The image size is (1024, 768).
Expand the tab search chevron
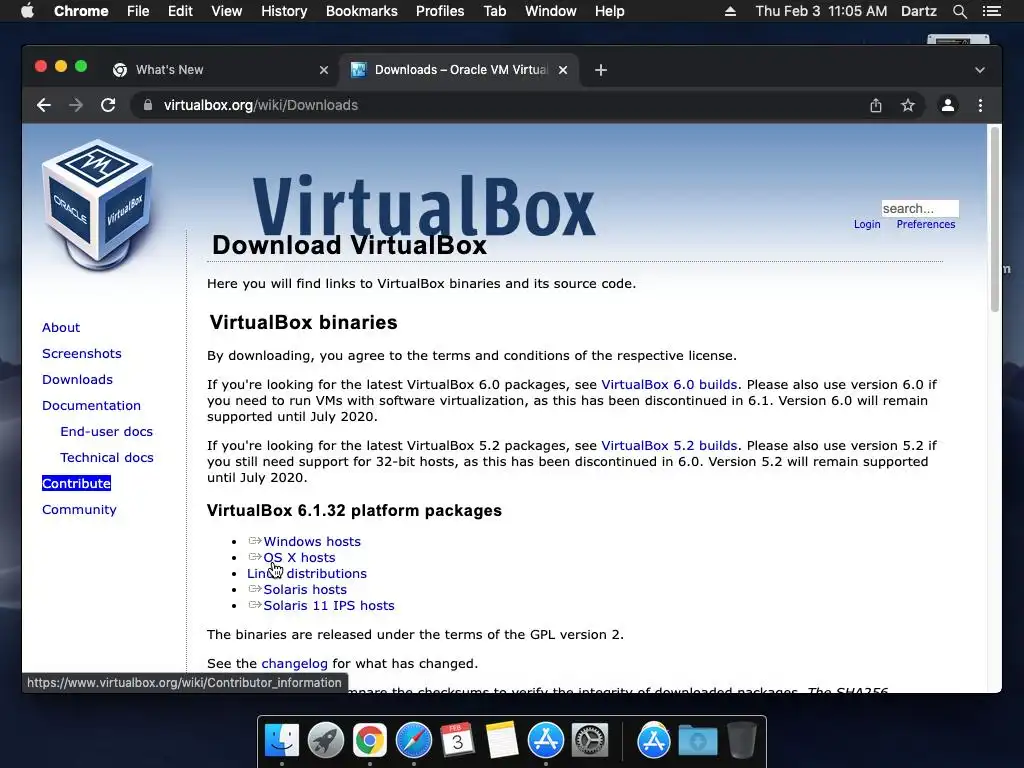coord(980,70)
